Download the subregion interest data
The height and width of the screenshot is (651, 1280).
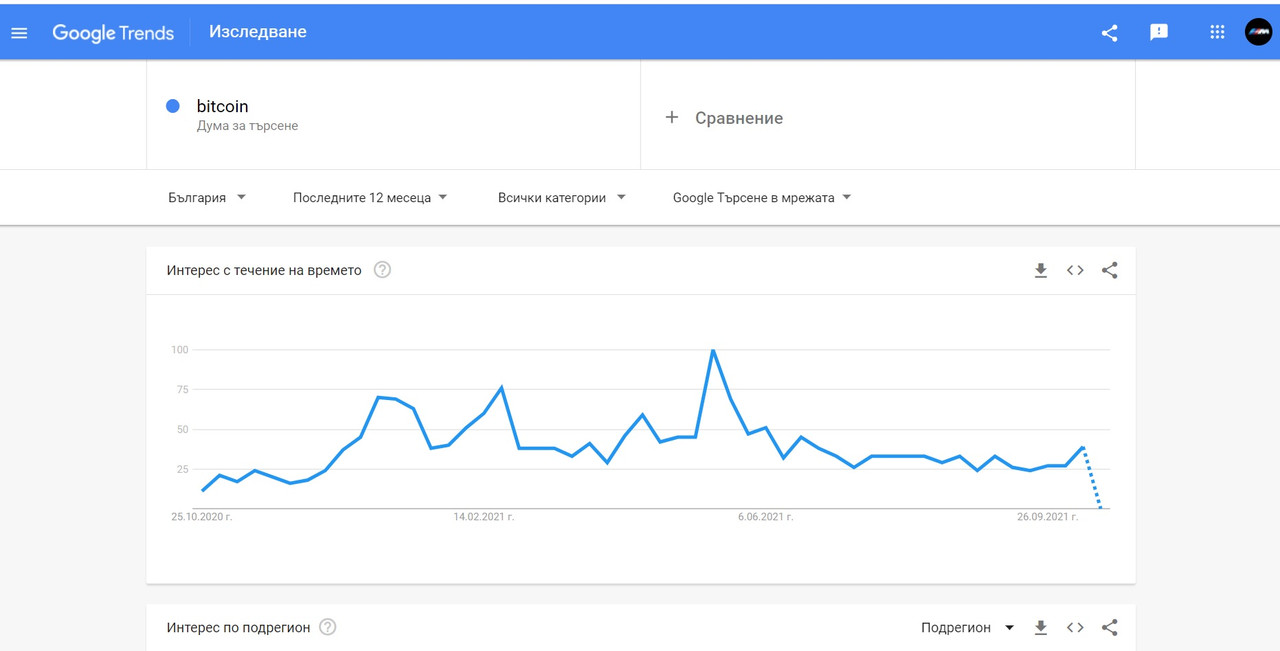tap(1041, 628)
